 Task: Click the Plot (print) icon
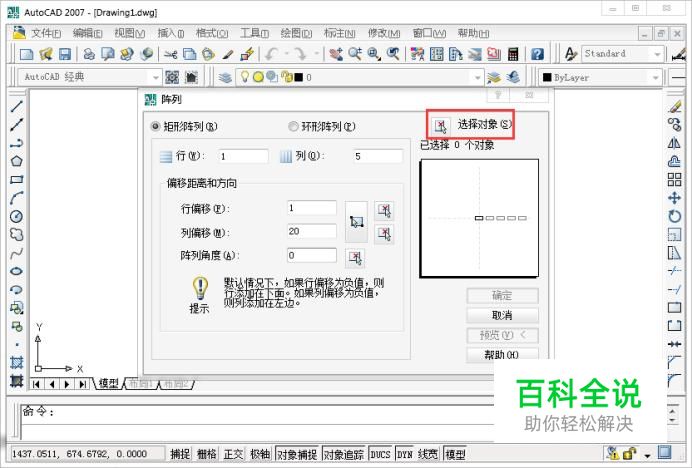[x=89, y=54]
